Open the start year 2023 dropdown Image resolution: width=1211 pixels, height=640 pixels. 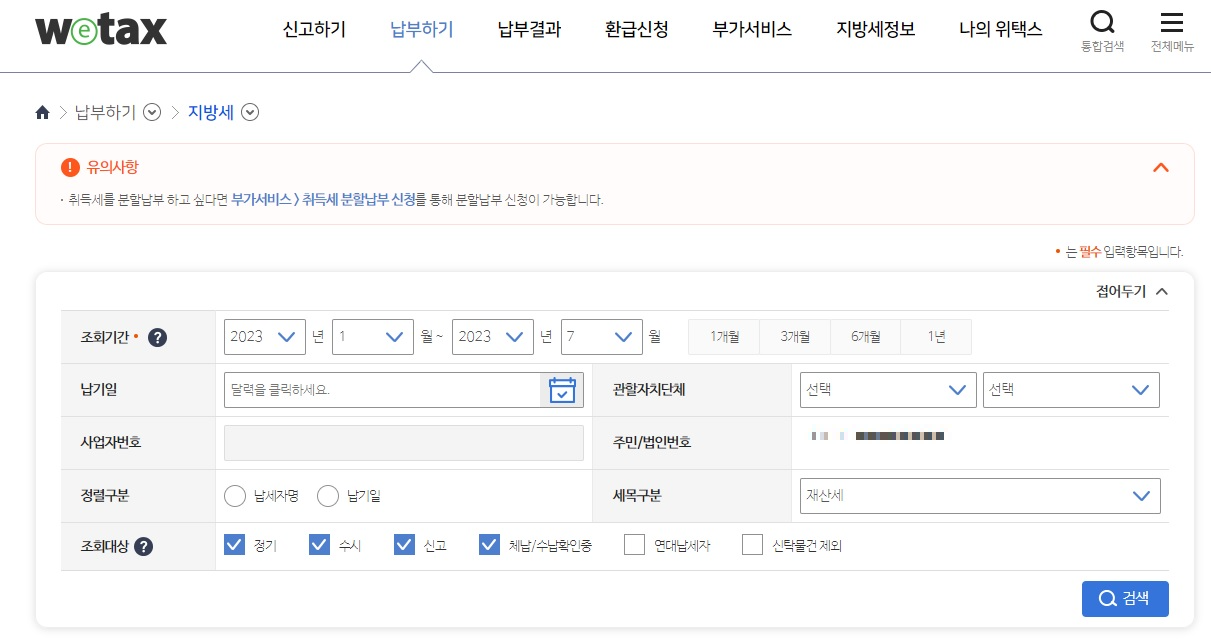pyautogui.click(x=264, y=337)
